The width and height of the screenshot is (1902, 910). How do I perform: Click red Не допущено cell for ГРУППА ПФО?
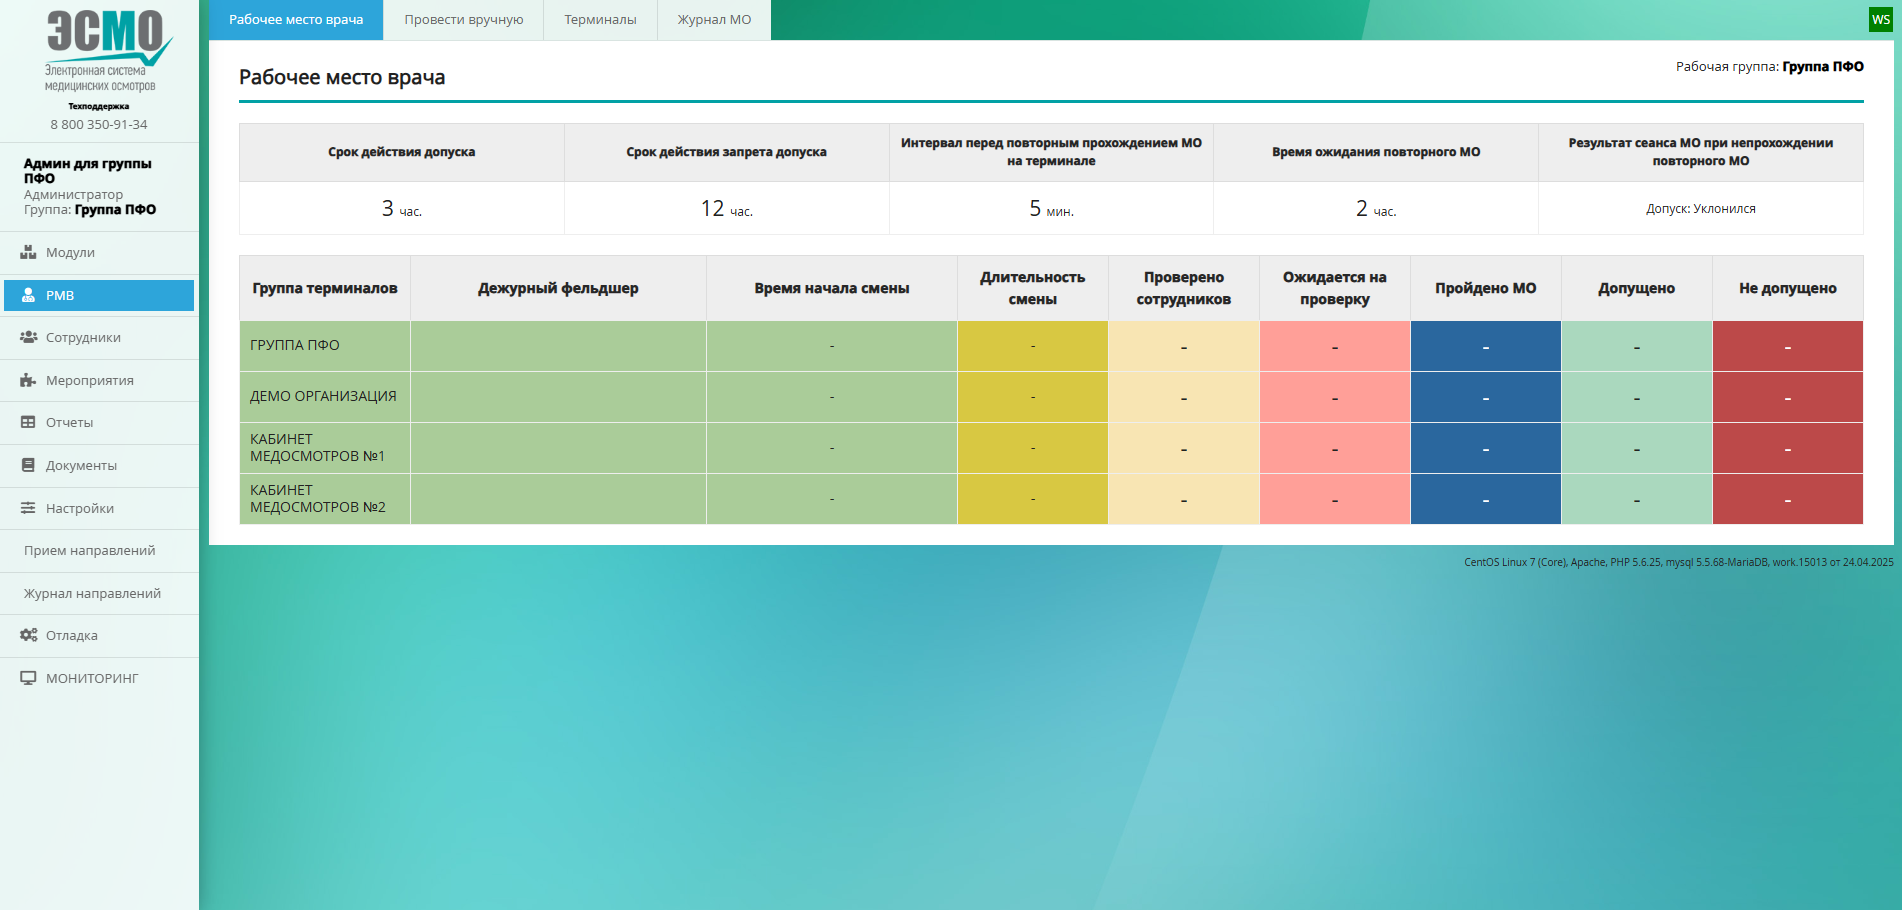1787,346
